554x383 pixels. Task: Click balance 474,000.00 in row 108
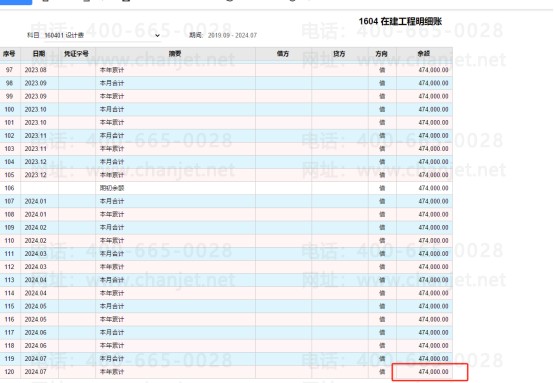coord(434,214)
